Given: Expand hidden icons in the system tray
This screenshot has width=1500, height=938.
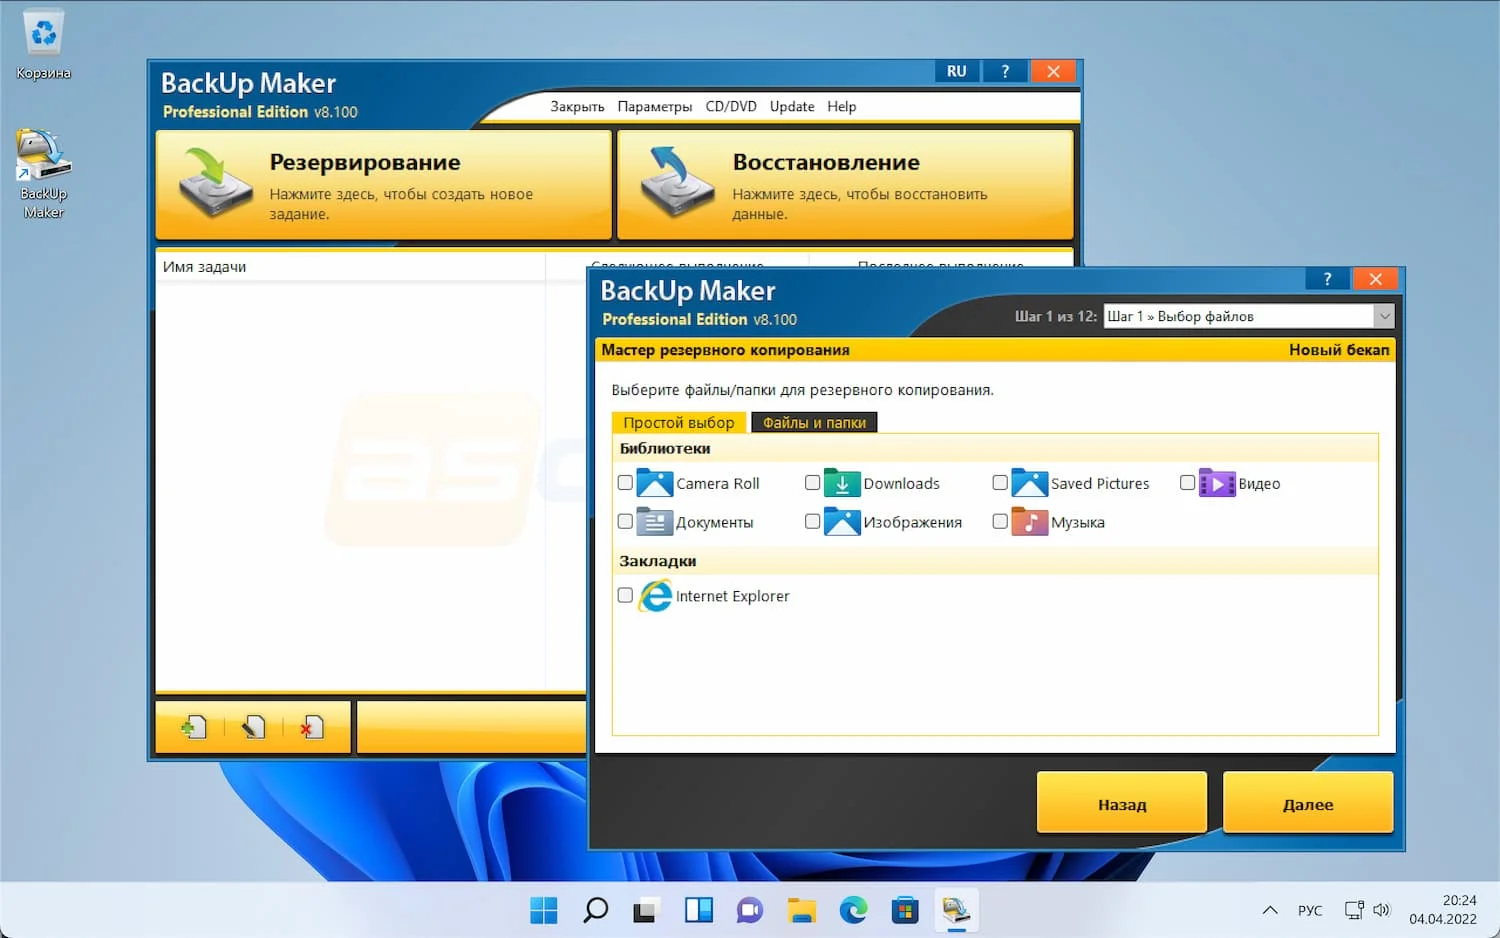Looking at the screenshot, I should tap(1269, 910).
